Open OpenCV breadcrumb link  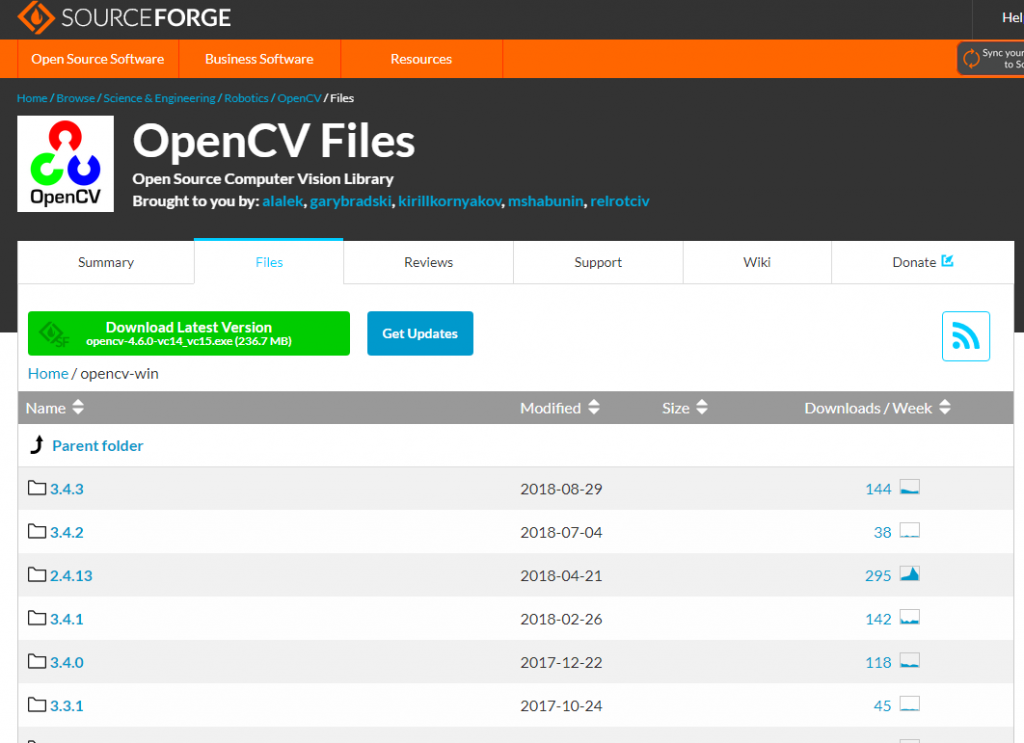coord(299,98)
